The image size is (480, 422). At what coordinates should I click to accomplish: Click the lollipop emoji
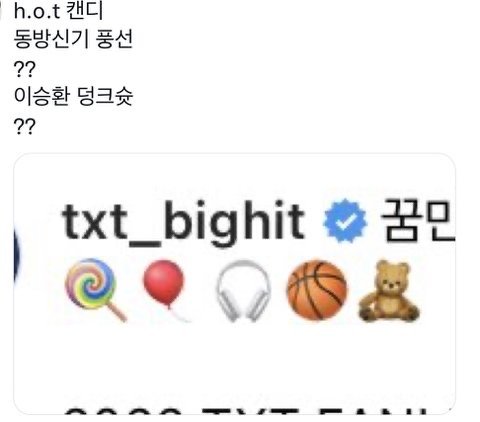(95, 290)
